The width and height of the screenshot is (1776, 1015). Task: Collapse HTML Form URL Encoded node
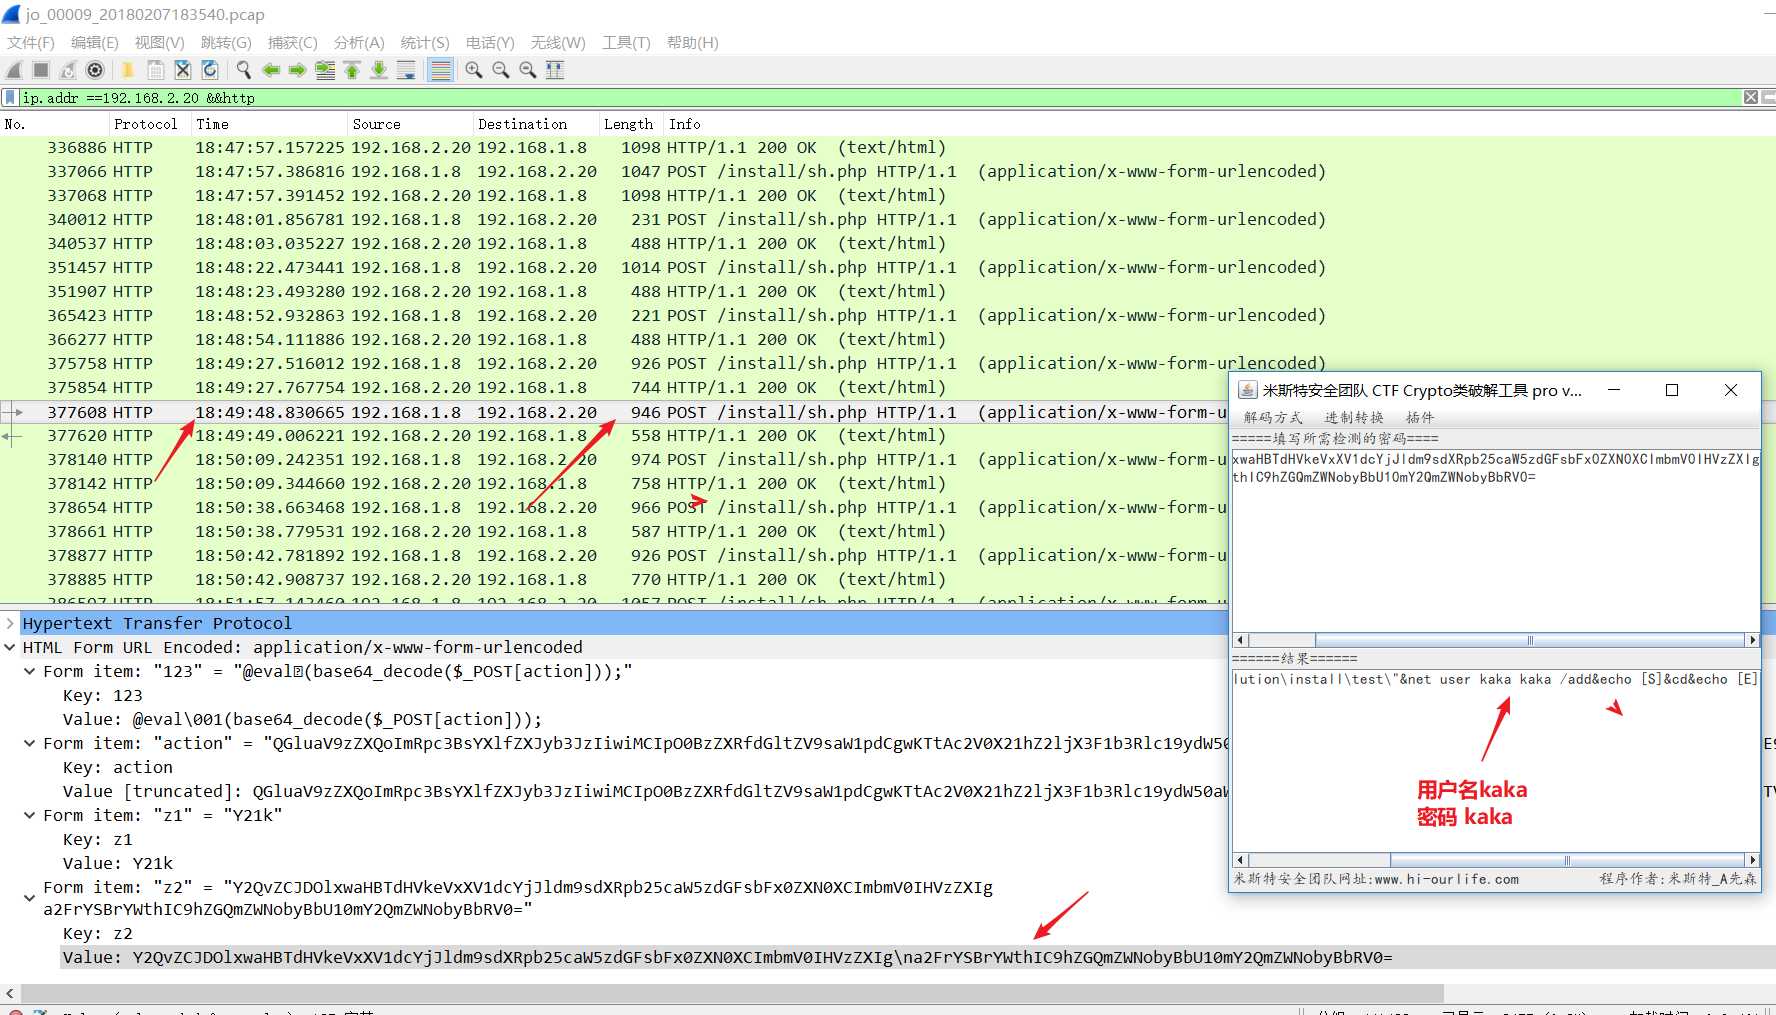coord(10,647)
